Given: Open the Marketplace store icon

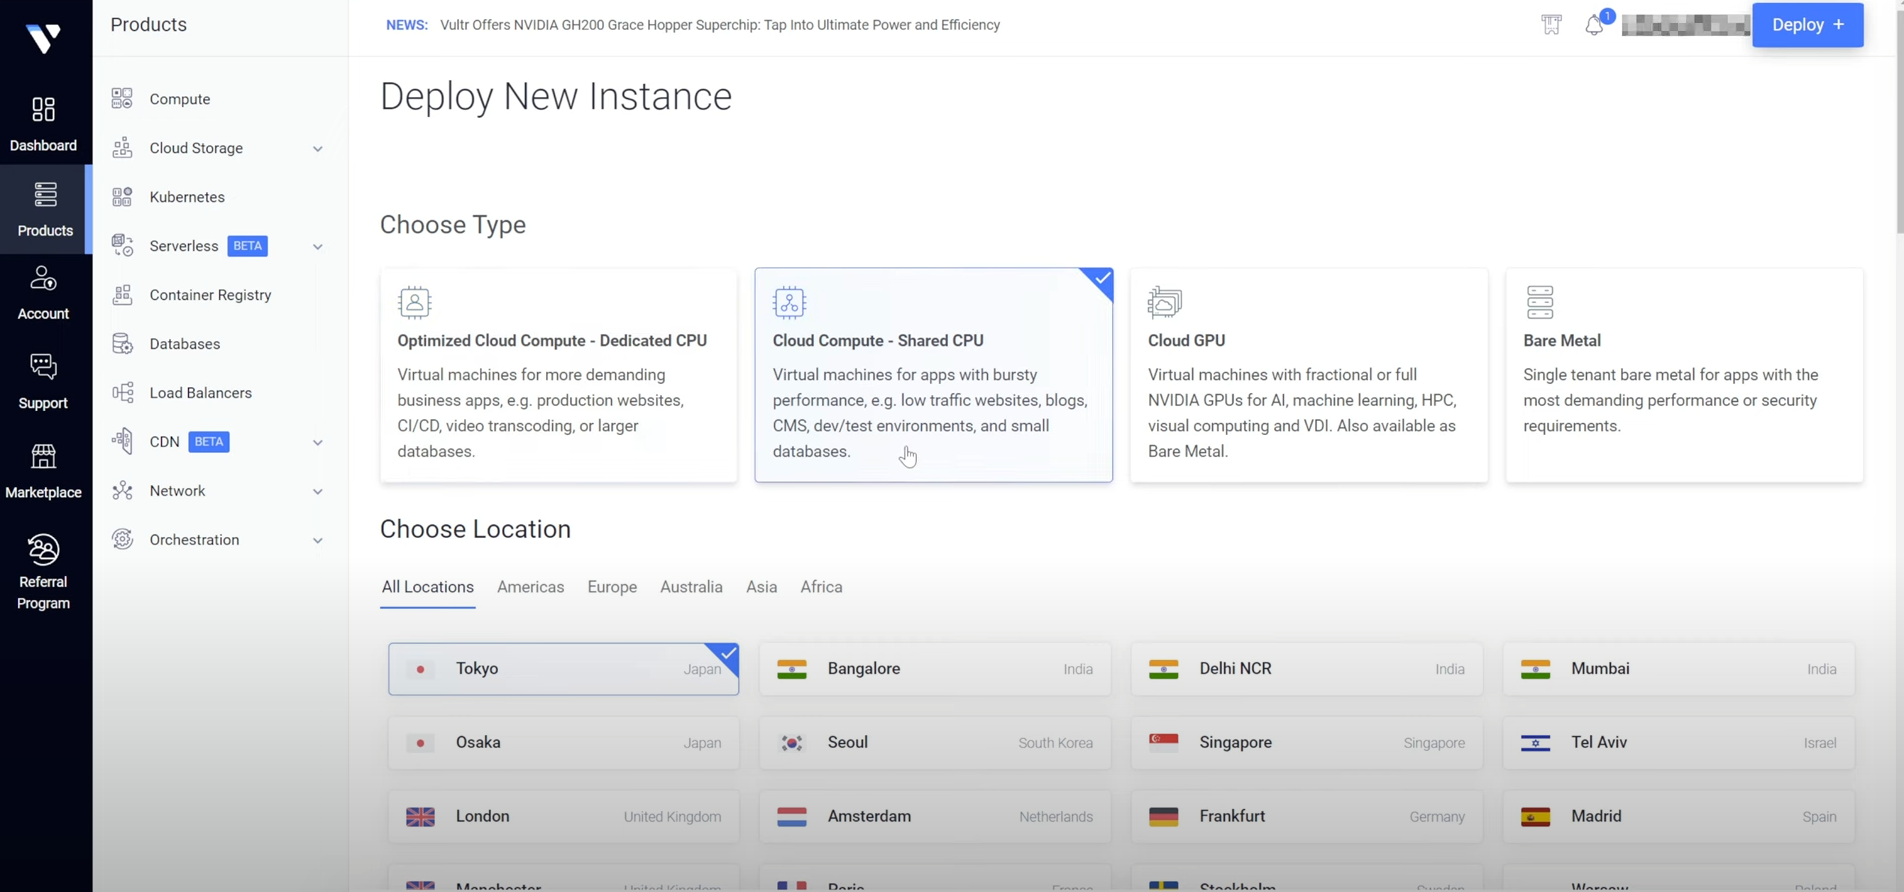Looking at the screenshot, I should (43, 457).
